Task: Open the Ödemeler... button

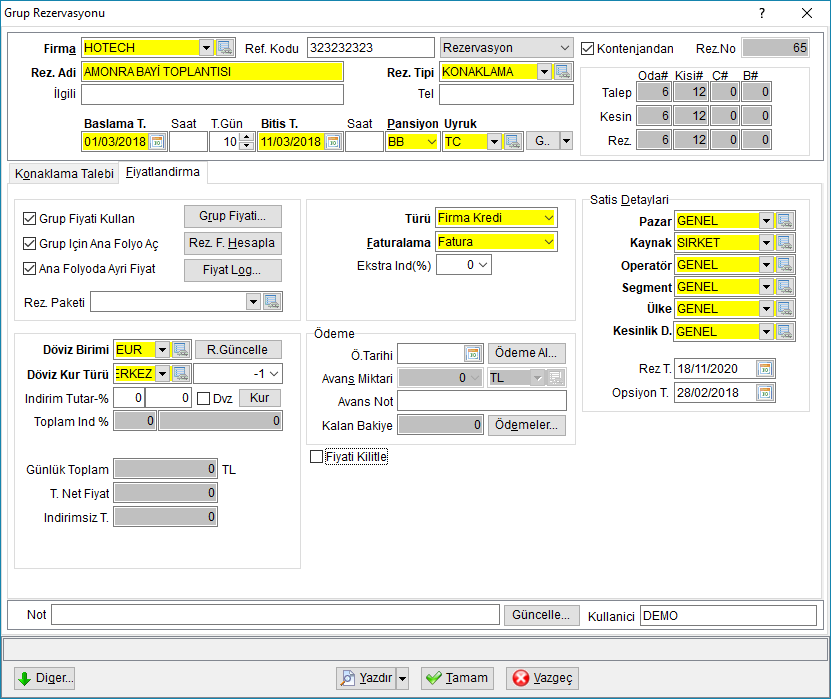Action: 526,425
